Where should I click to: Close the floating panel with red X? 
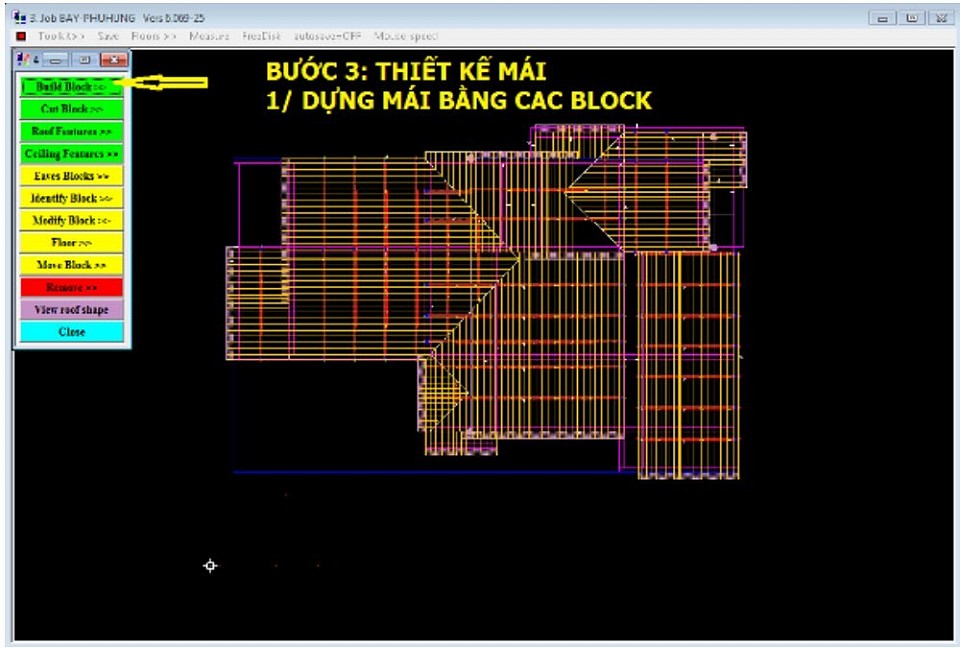113,60
